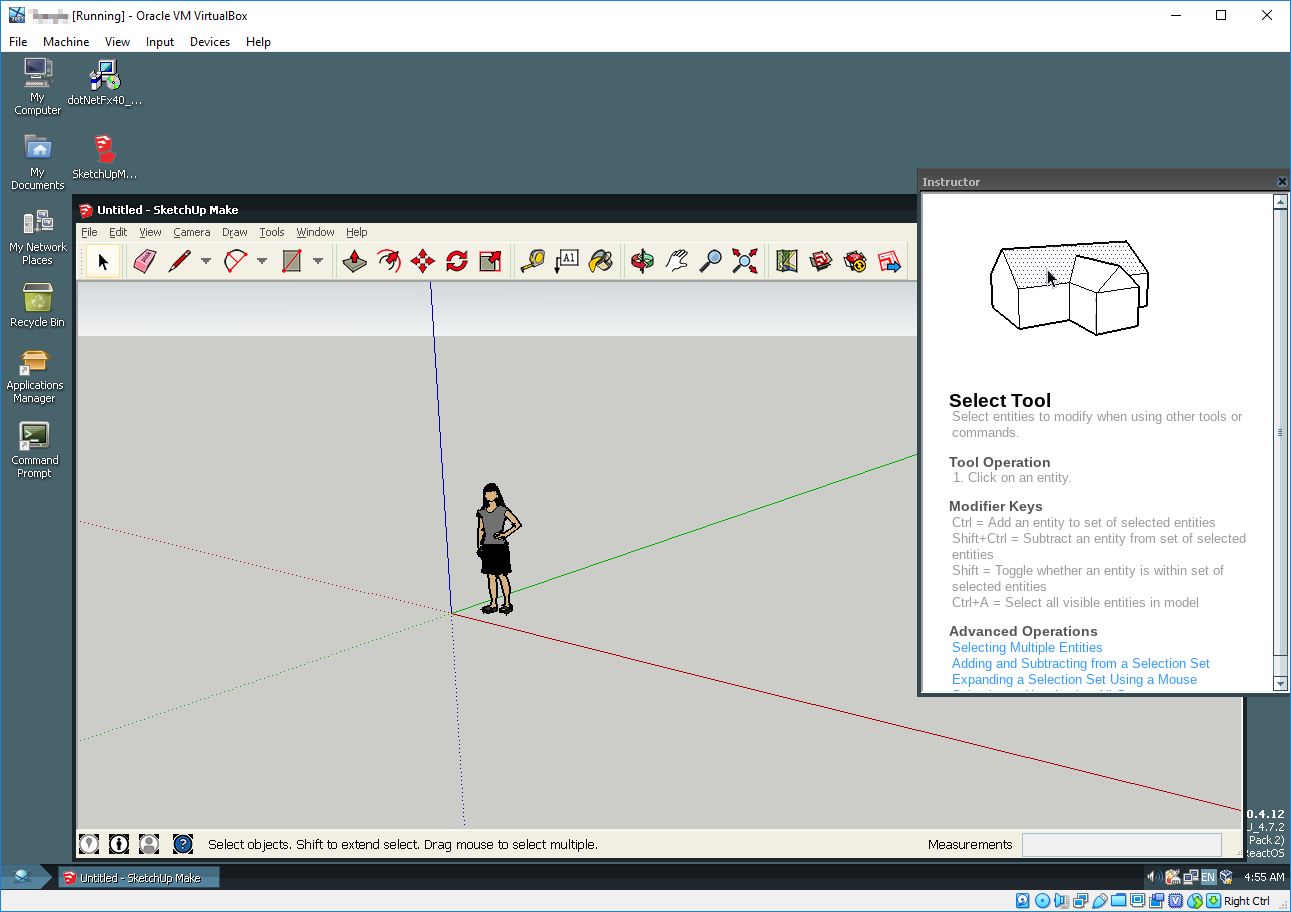
Task: Click the credits info status icon
Action: click(x=119, y=844)
